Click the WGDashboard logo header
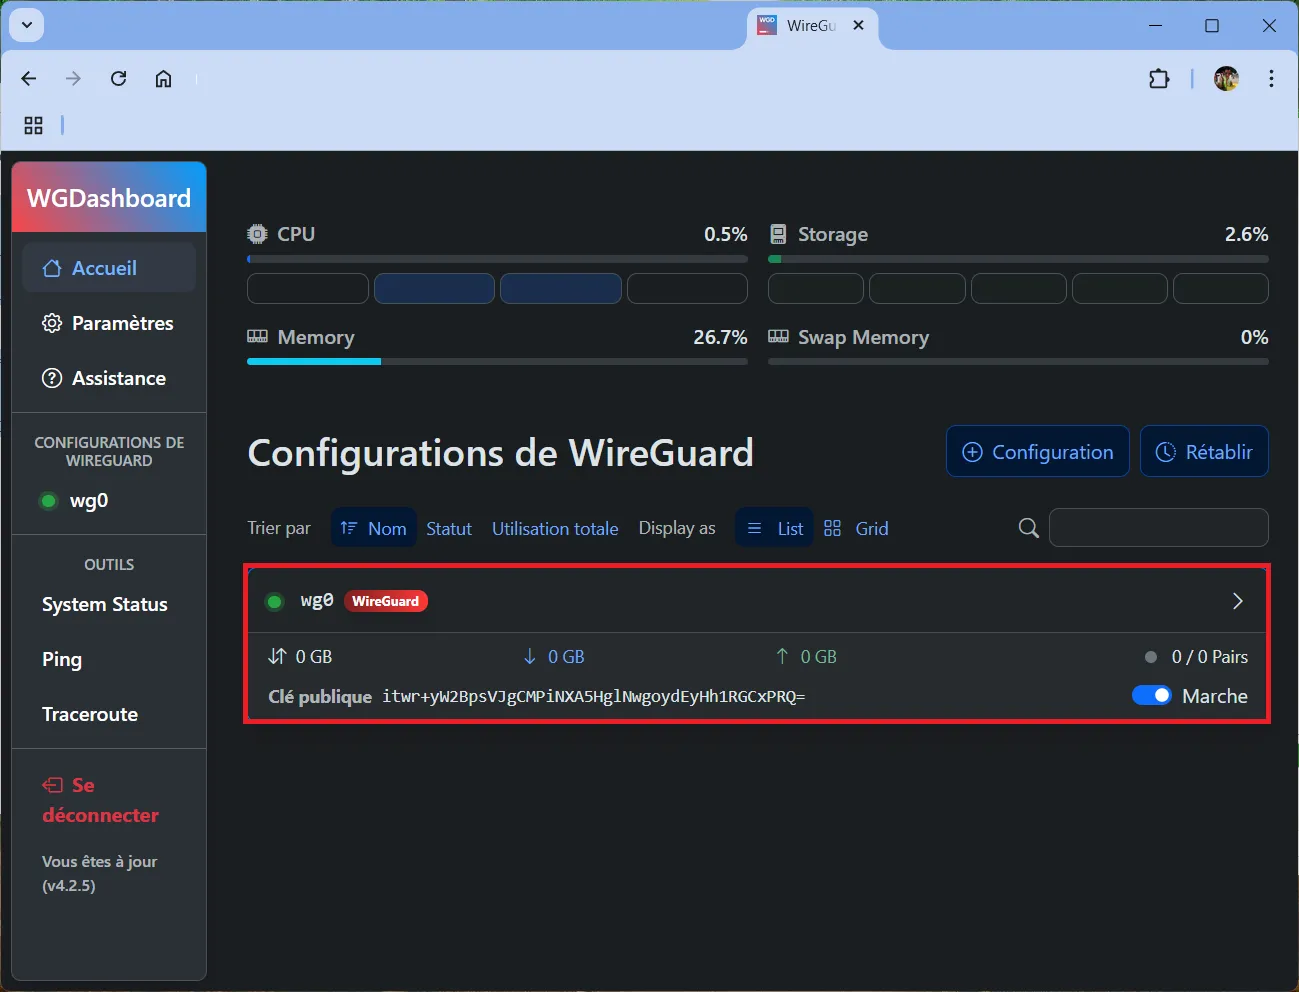This screenshot has width=1299, height=992. (x=109, y=198)
